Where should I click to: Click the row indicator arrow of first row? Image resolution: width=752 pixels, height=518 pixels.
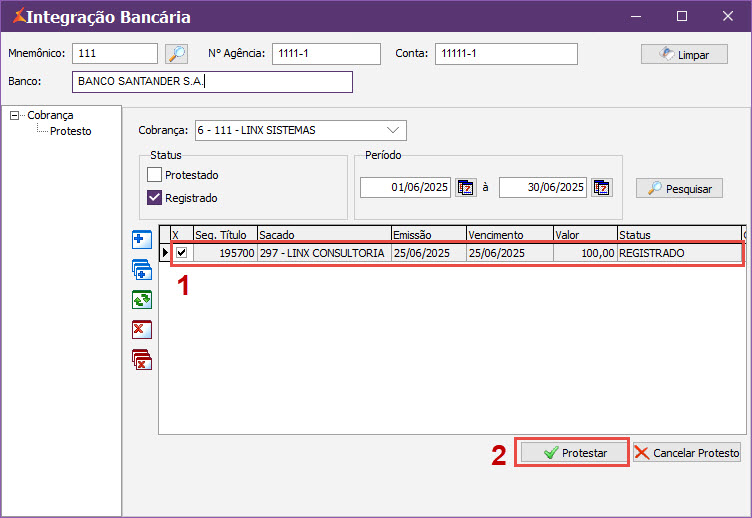(165, 252)
